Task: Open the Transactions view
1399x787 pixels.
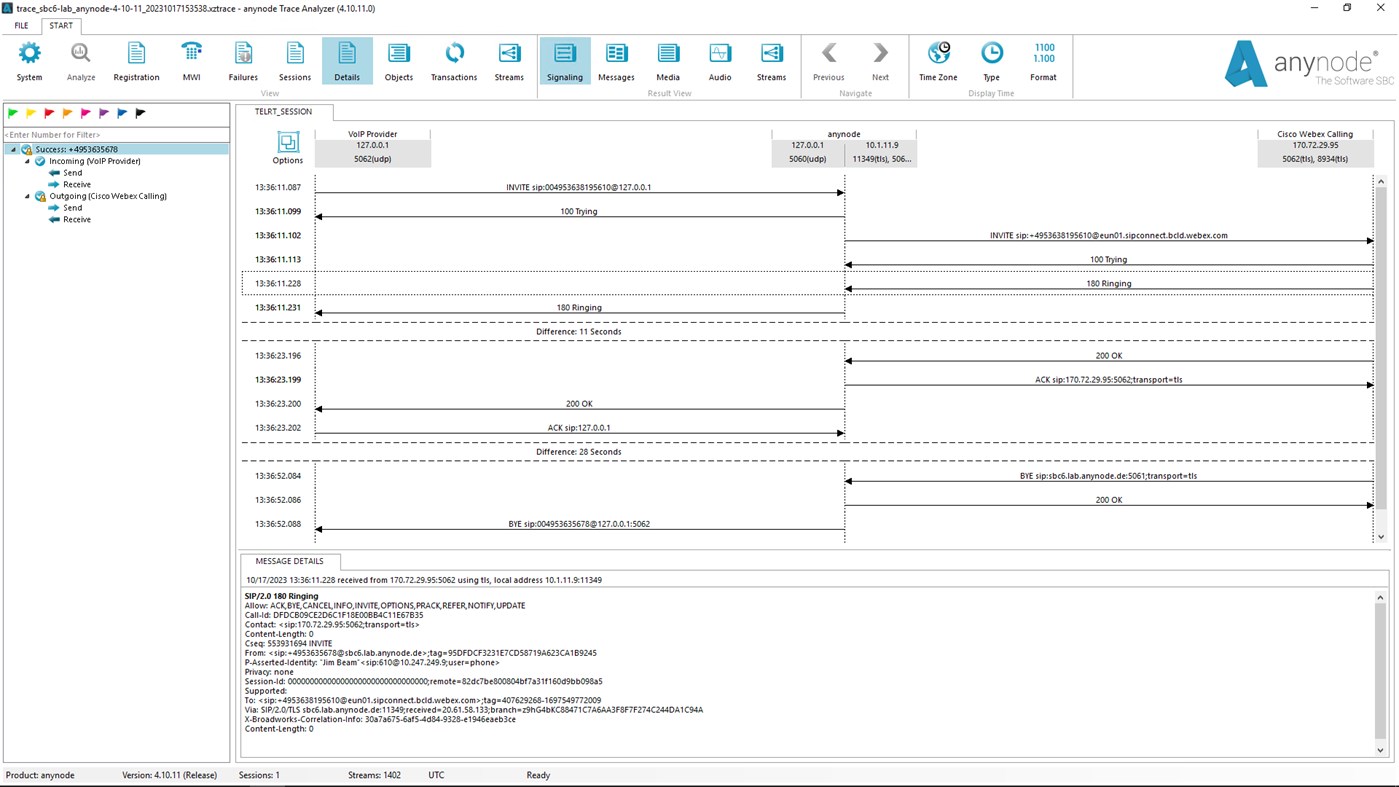Action: coord(453,60)
